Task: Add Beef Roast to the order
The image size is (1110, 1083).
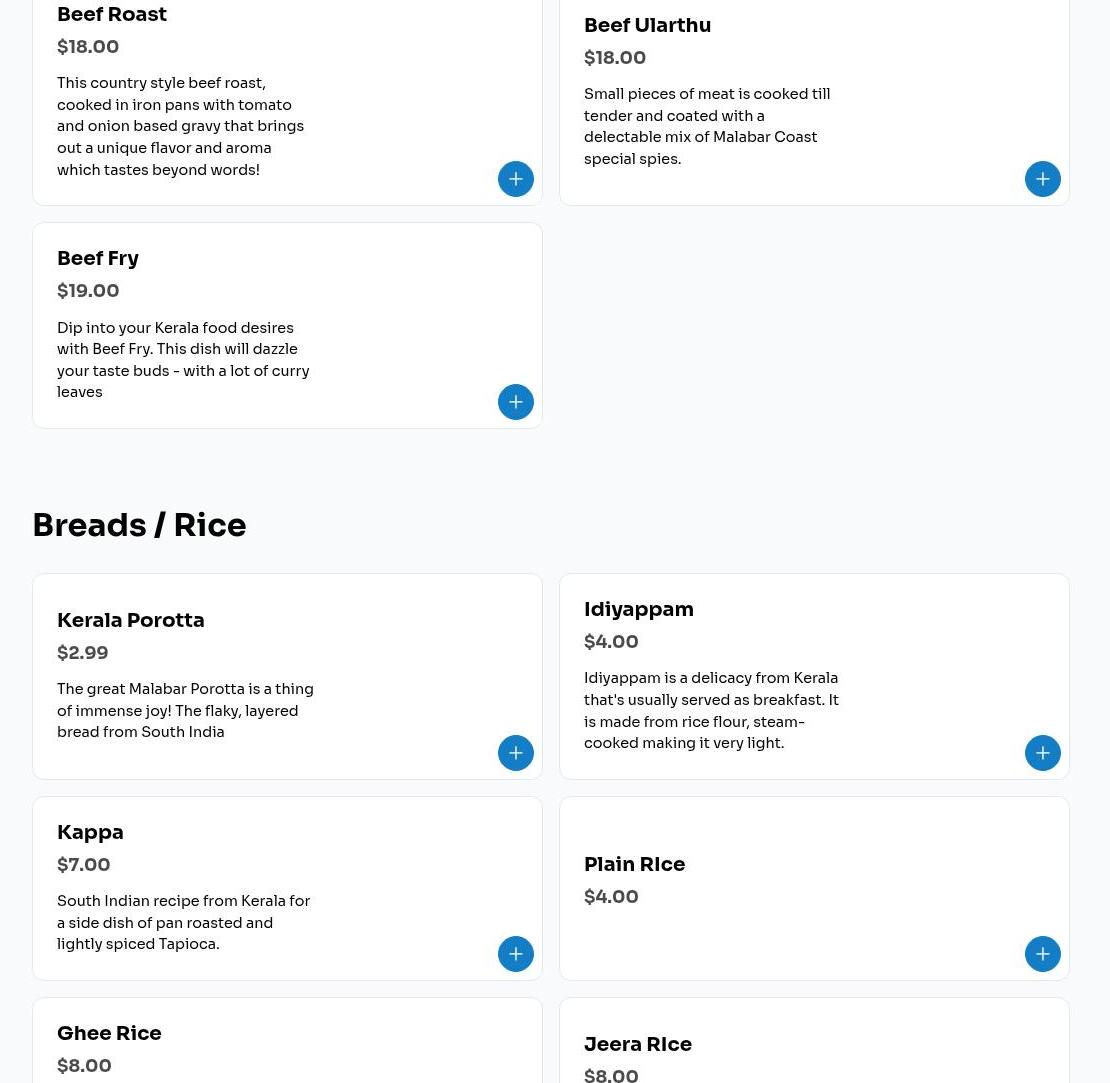Action: point(516,179)
